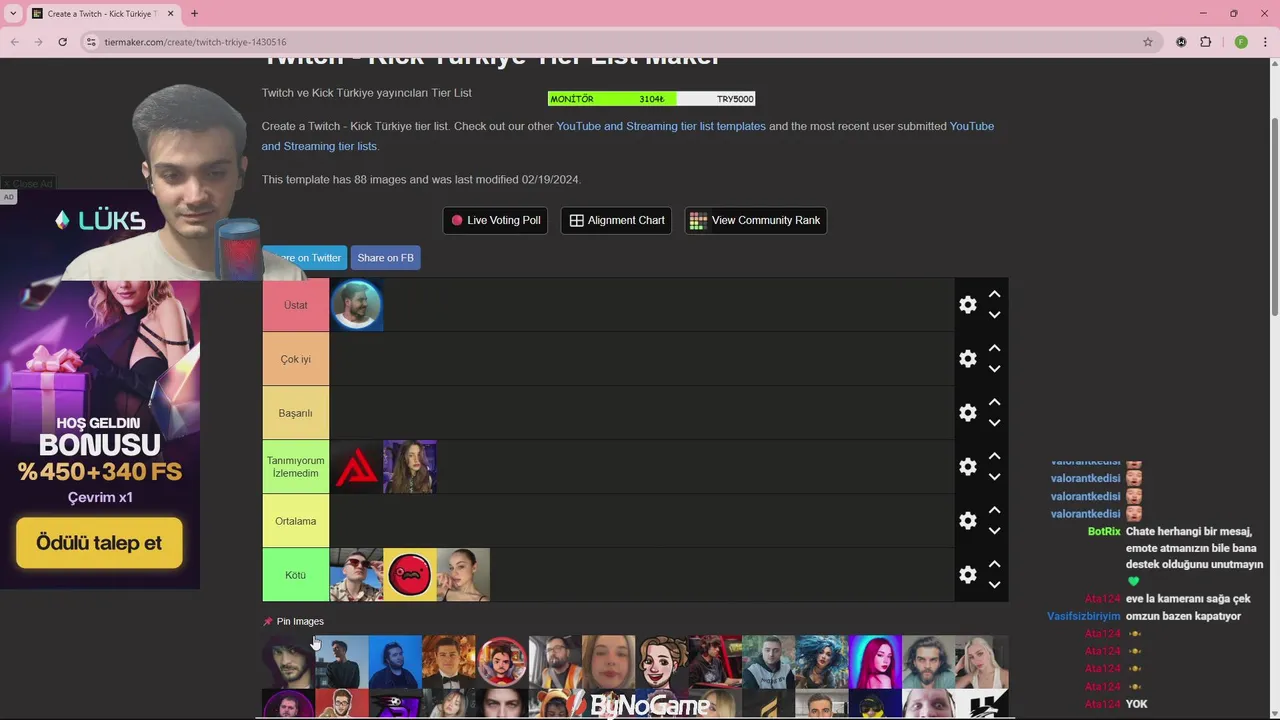The image size is (1280, 720).
Task: Move the Başarılı row up
Action: click(994, 402)
